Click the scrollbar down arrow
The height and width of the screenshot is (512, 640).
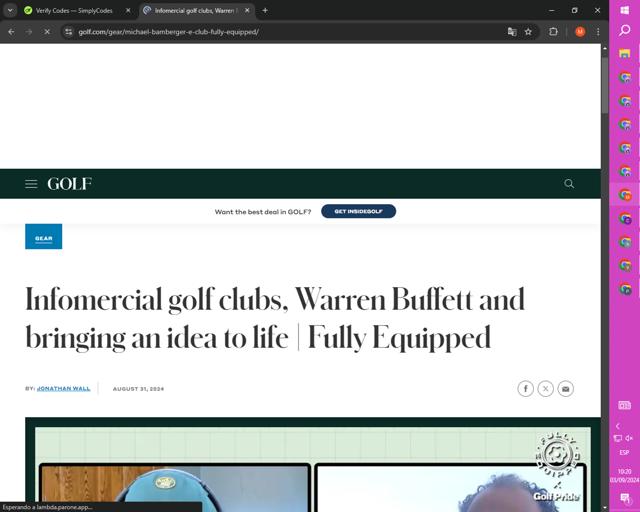pyautogui.click(x=604, y=507)
